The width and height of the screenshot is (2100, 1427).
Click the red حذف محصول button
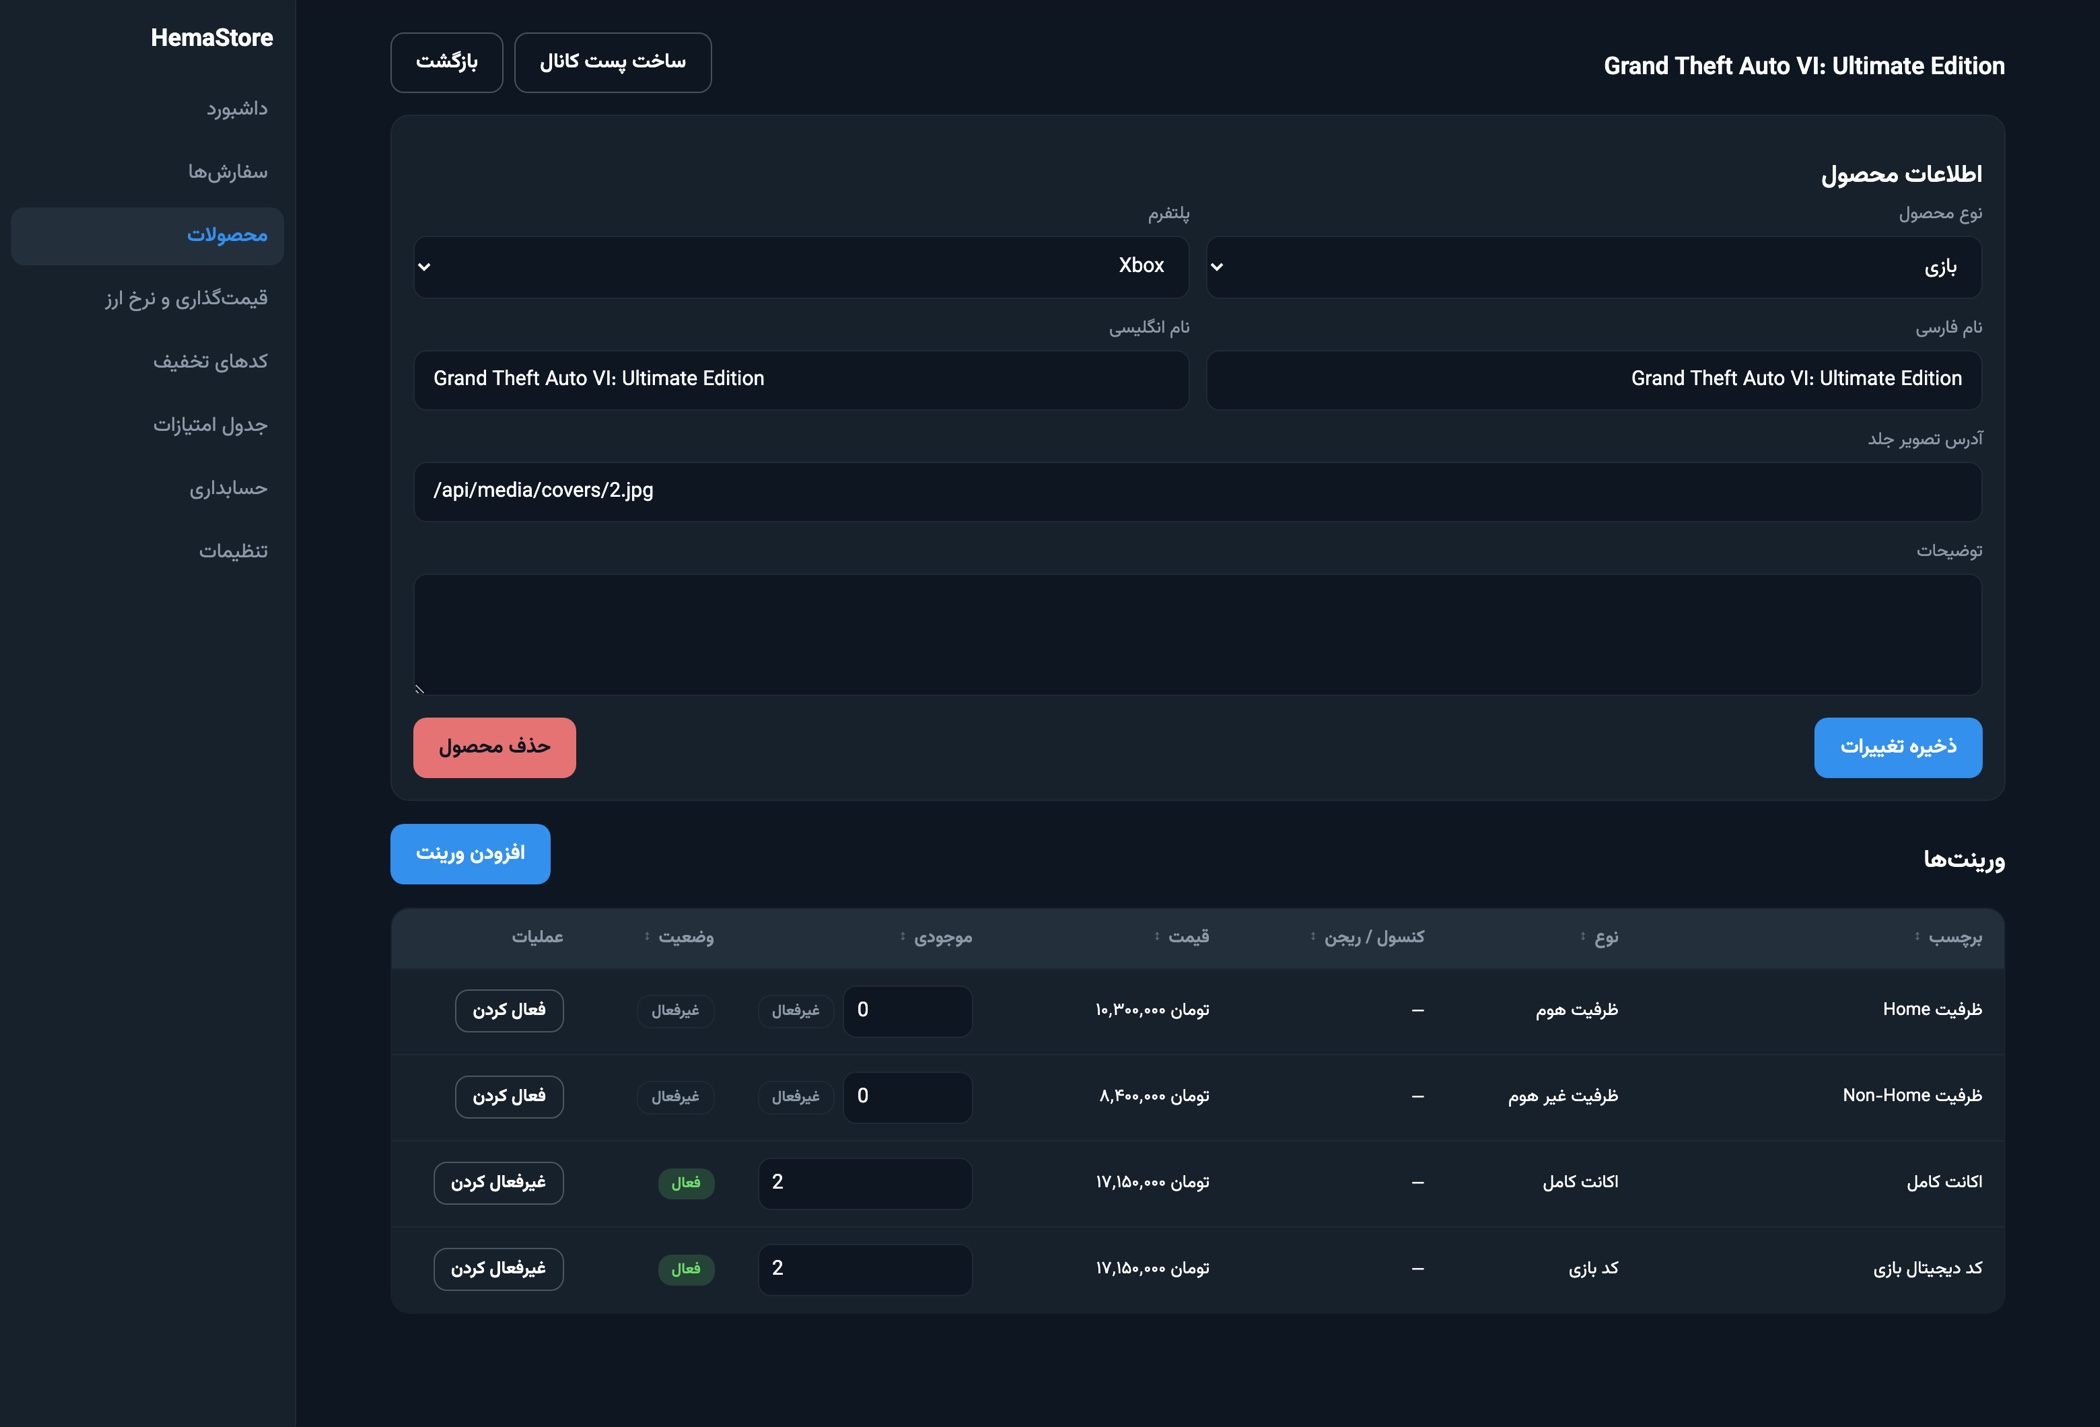tap(494, 747)
